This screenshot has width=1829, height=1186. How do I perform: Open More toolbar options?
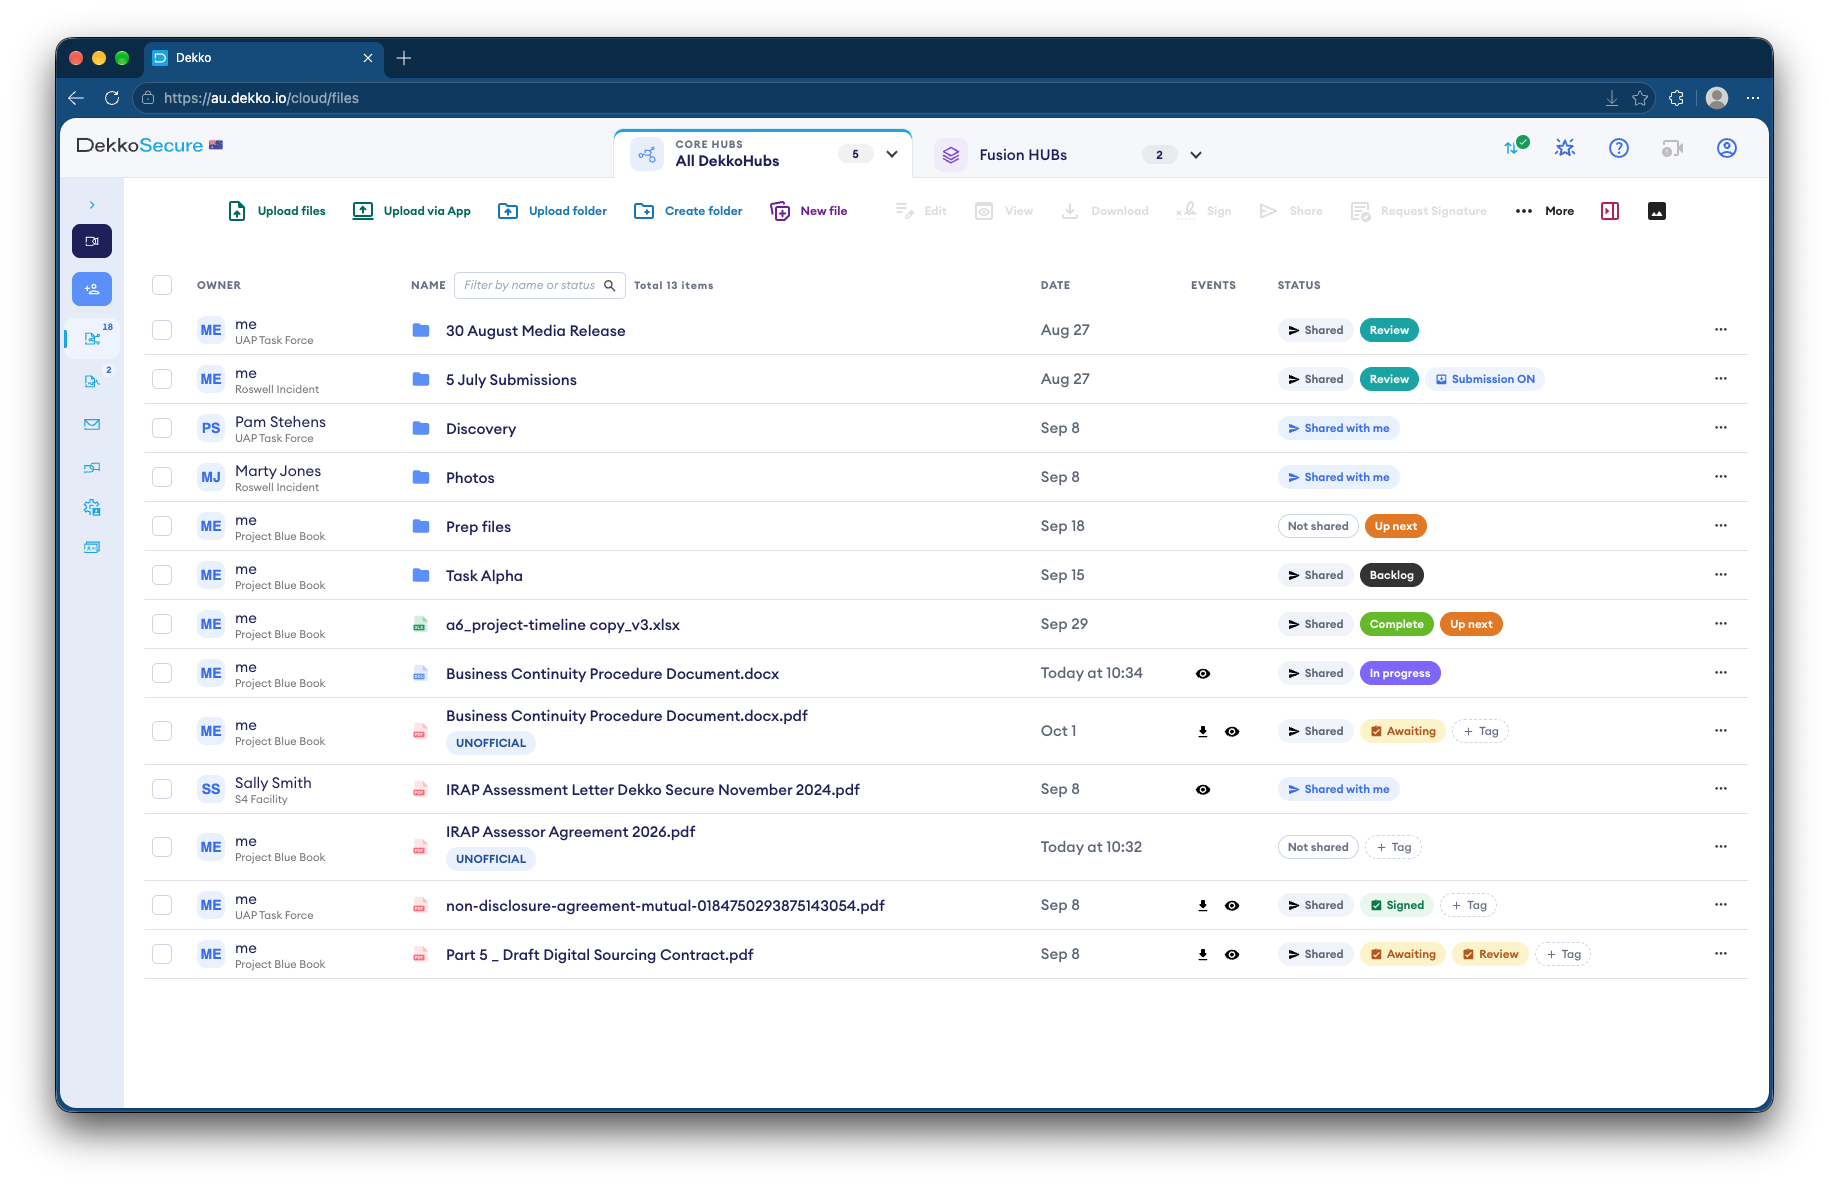1545,211
